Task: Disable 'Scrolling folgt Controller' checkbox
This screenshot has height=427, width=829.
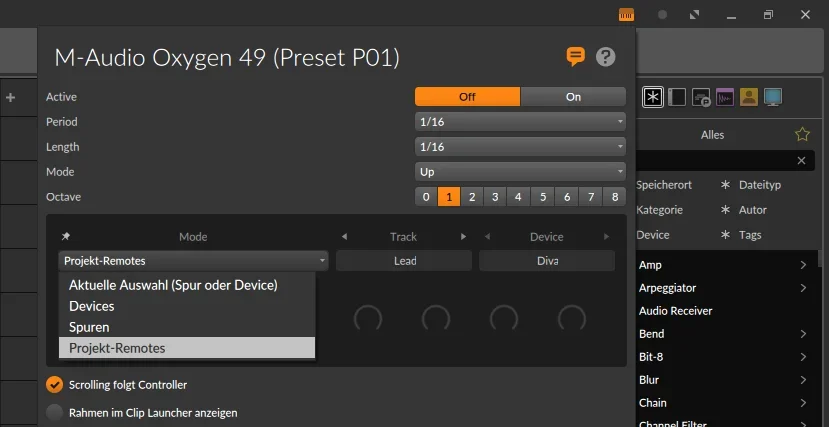Action: [55, 384]
